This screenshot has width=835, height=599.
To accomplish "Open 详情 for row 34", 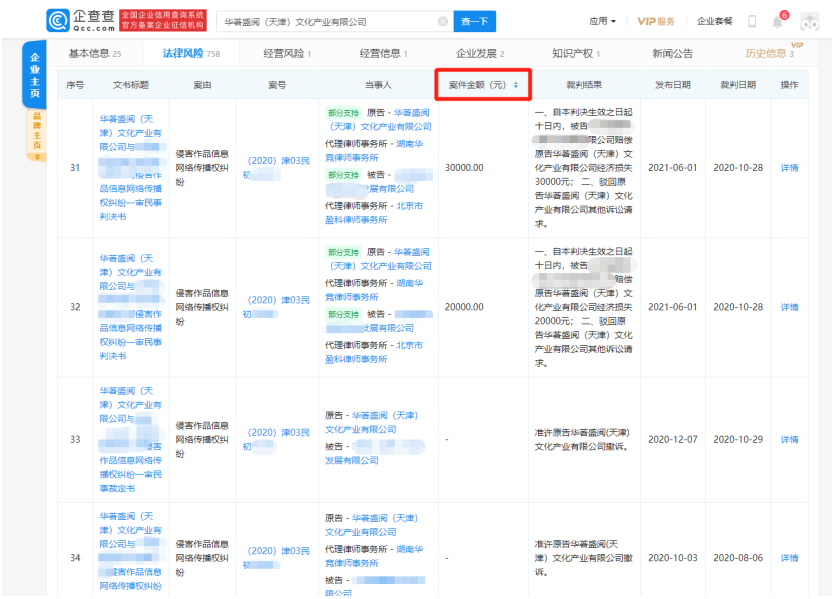I will click(789, 558).
